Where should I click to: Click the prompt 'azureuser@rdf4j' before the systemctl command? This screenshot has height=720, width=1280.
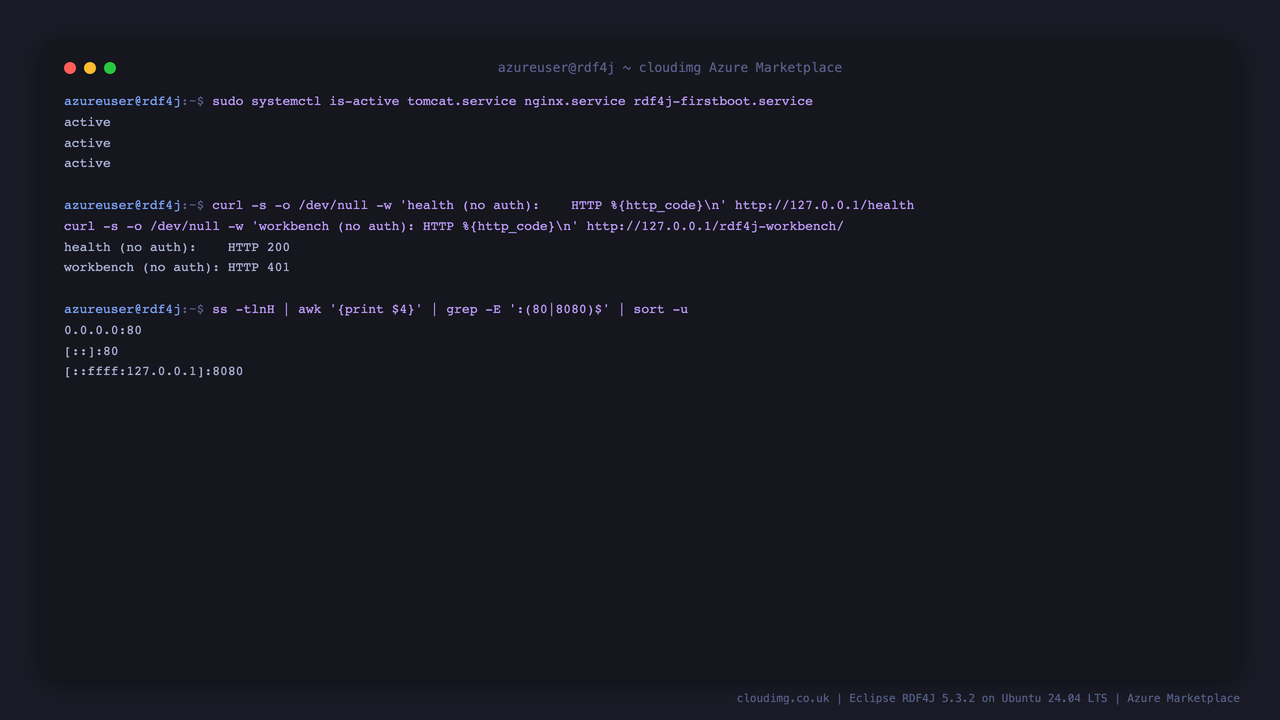coord(122,102)
